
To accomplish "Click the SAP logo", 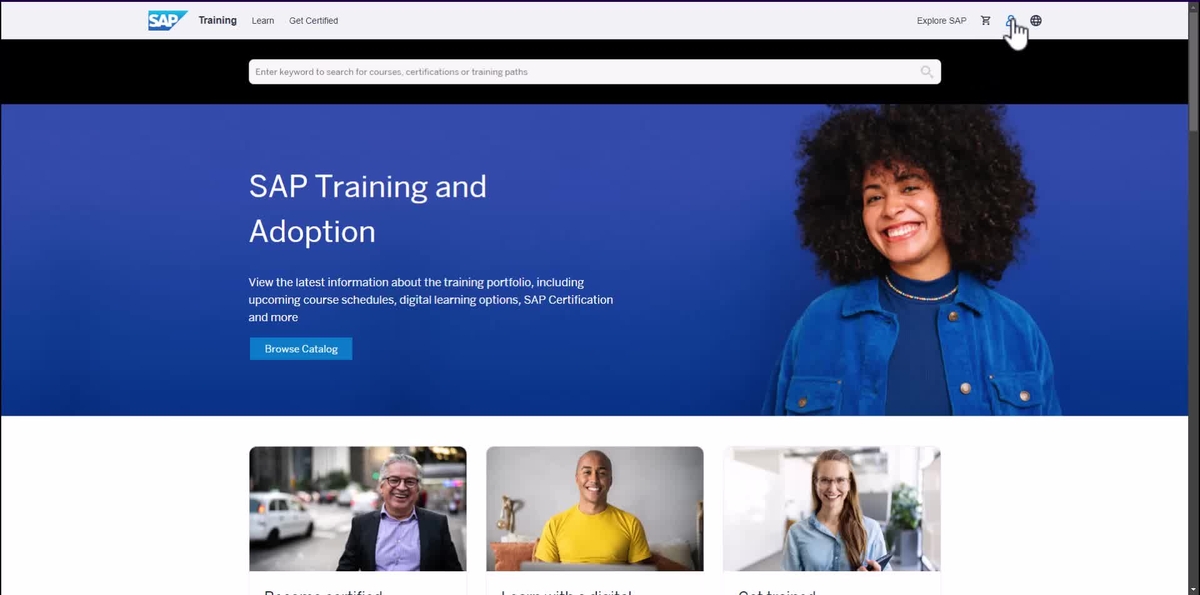I will click(167, 20).
